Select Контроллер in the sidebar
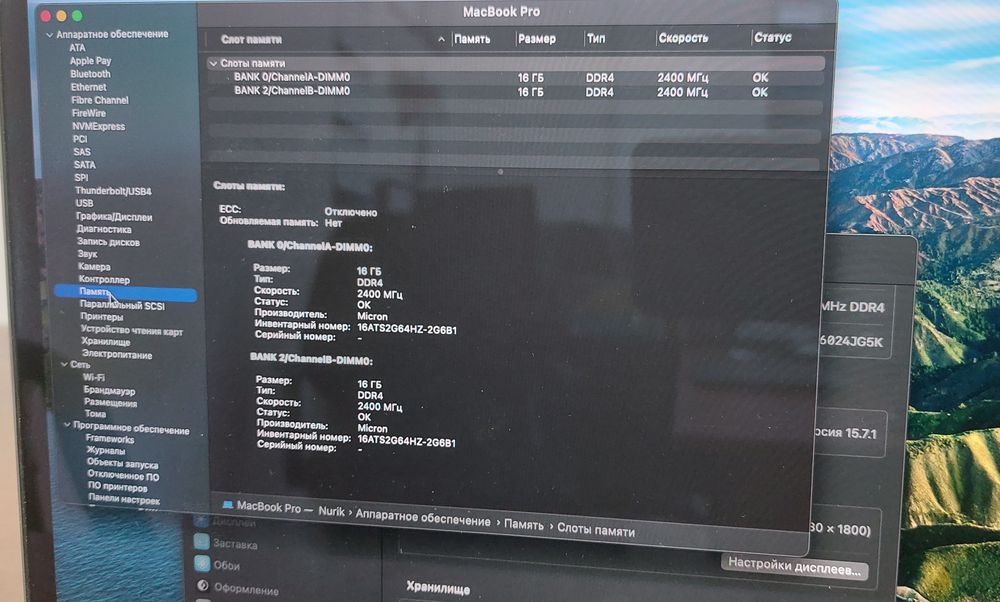The image size is (1000, 602). 104,279
